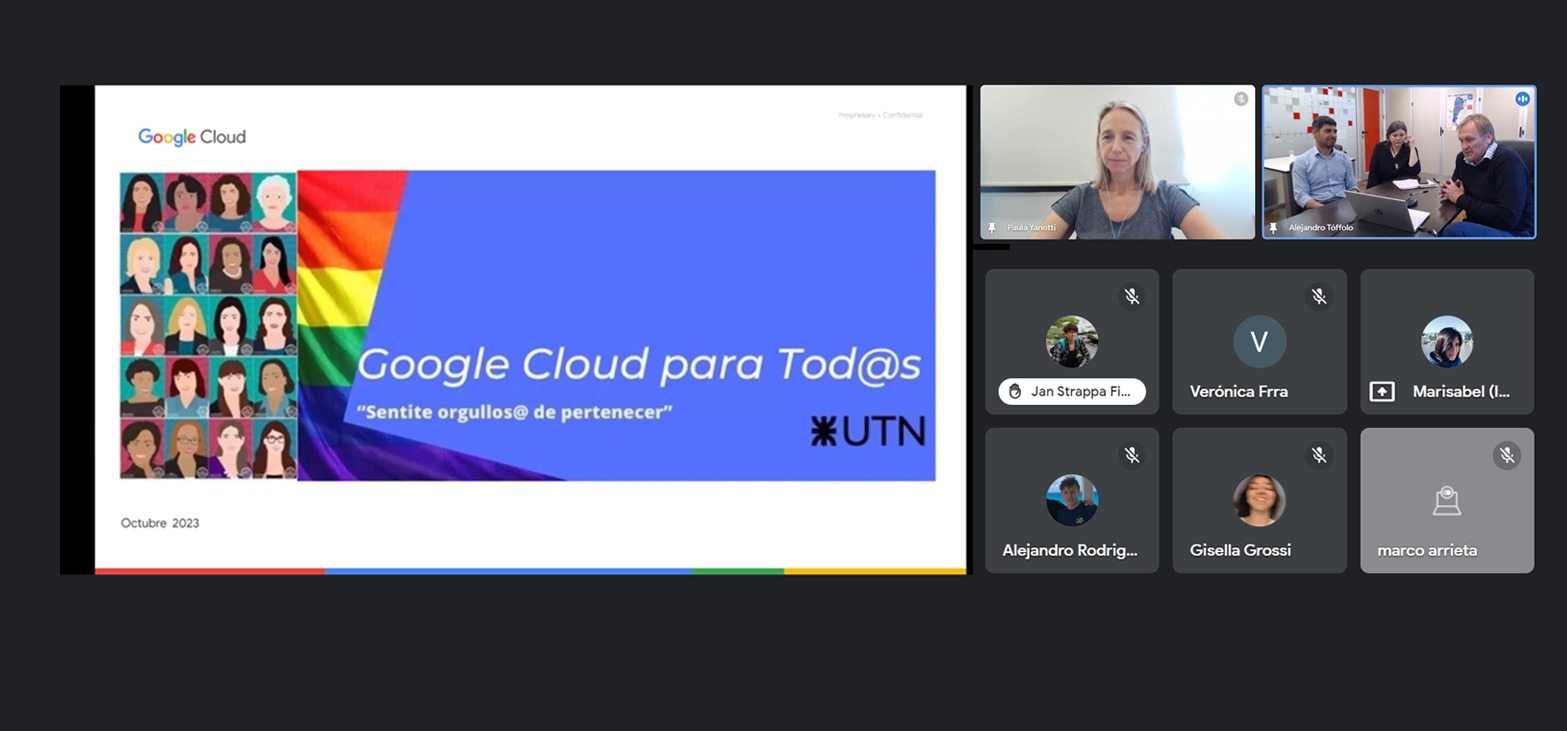This screenshot has height=731, width=1567.
Task: Click the slide subtitle 'Sentite orgullos@ de pertenecer'
Action: coord(514,412)
